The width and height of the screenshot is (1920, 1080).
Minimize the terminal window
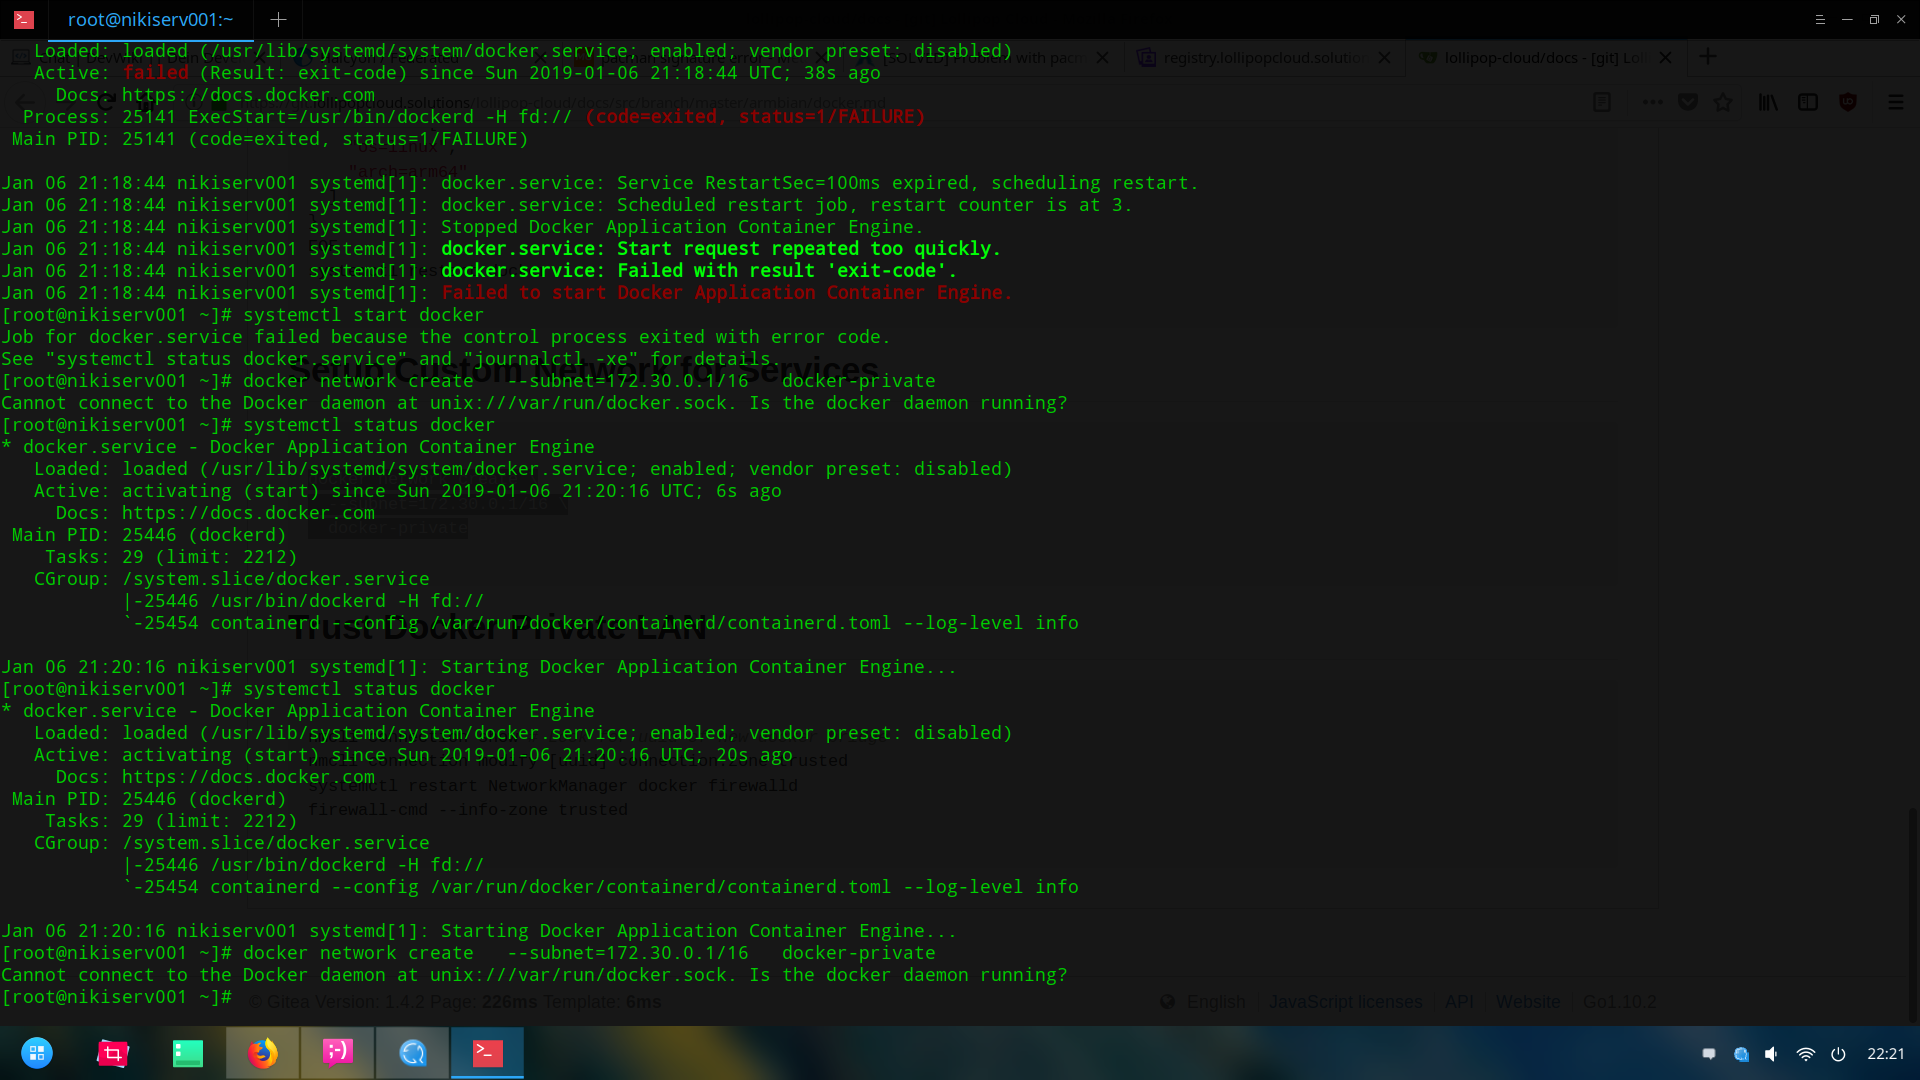(1847, 20)
